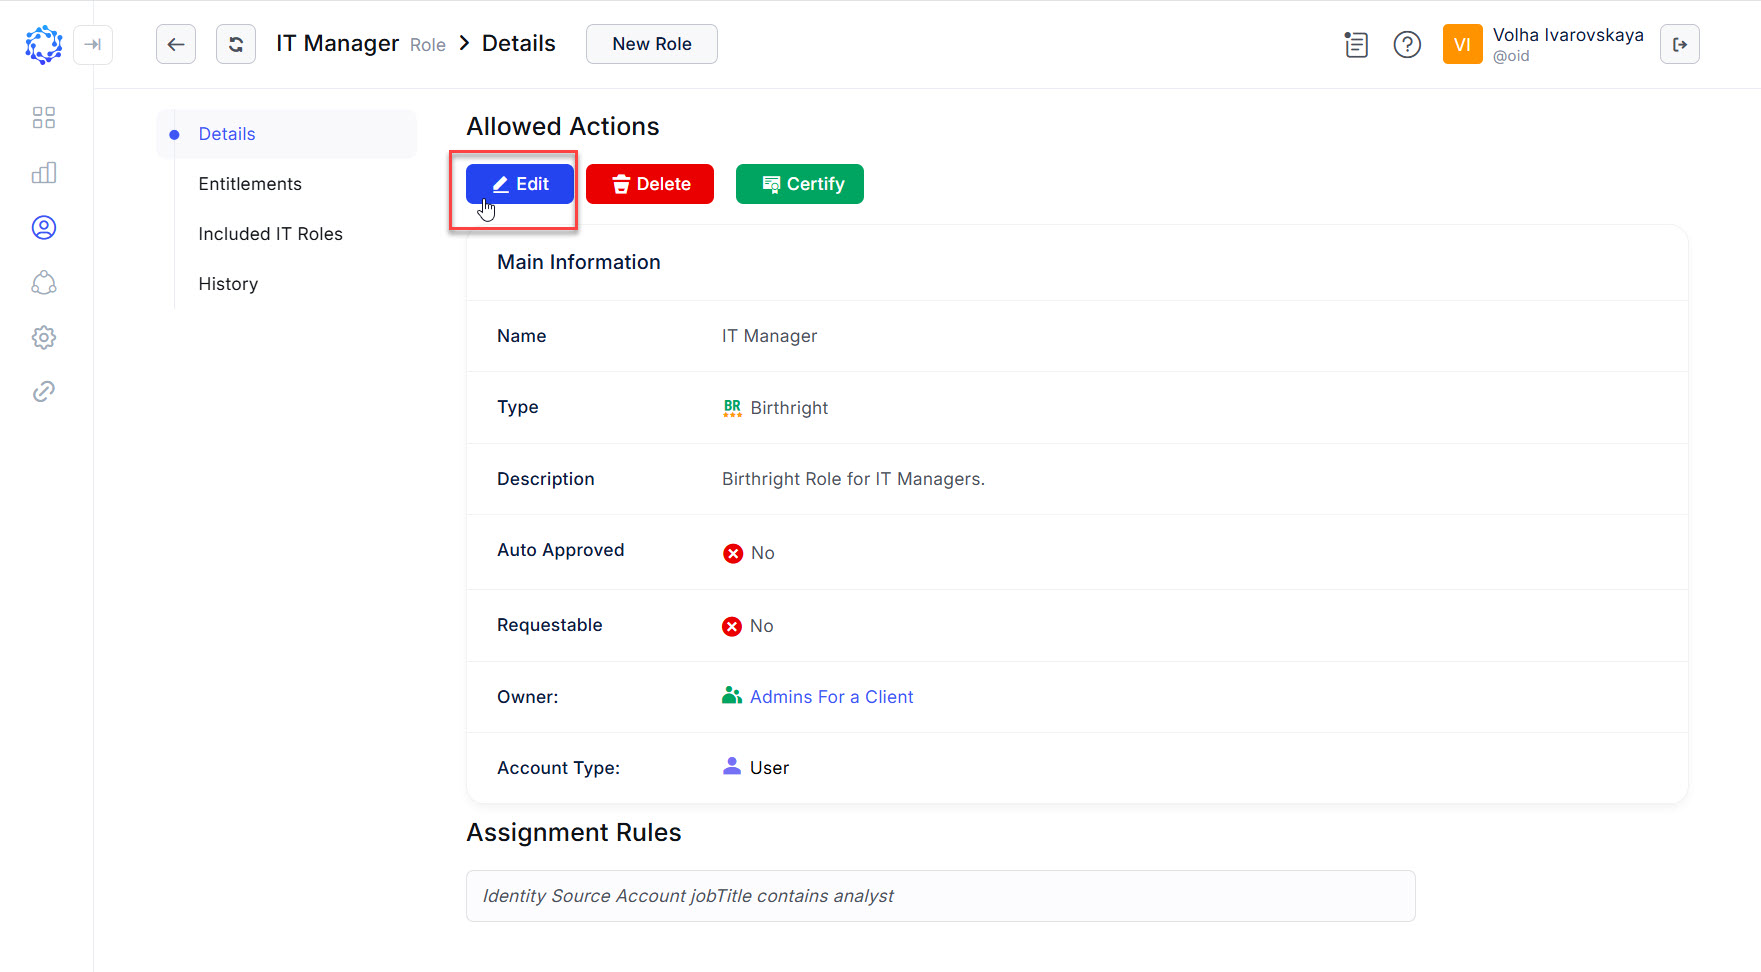
Task: Go back using the back arrow
Action: 176,44
